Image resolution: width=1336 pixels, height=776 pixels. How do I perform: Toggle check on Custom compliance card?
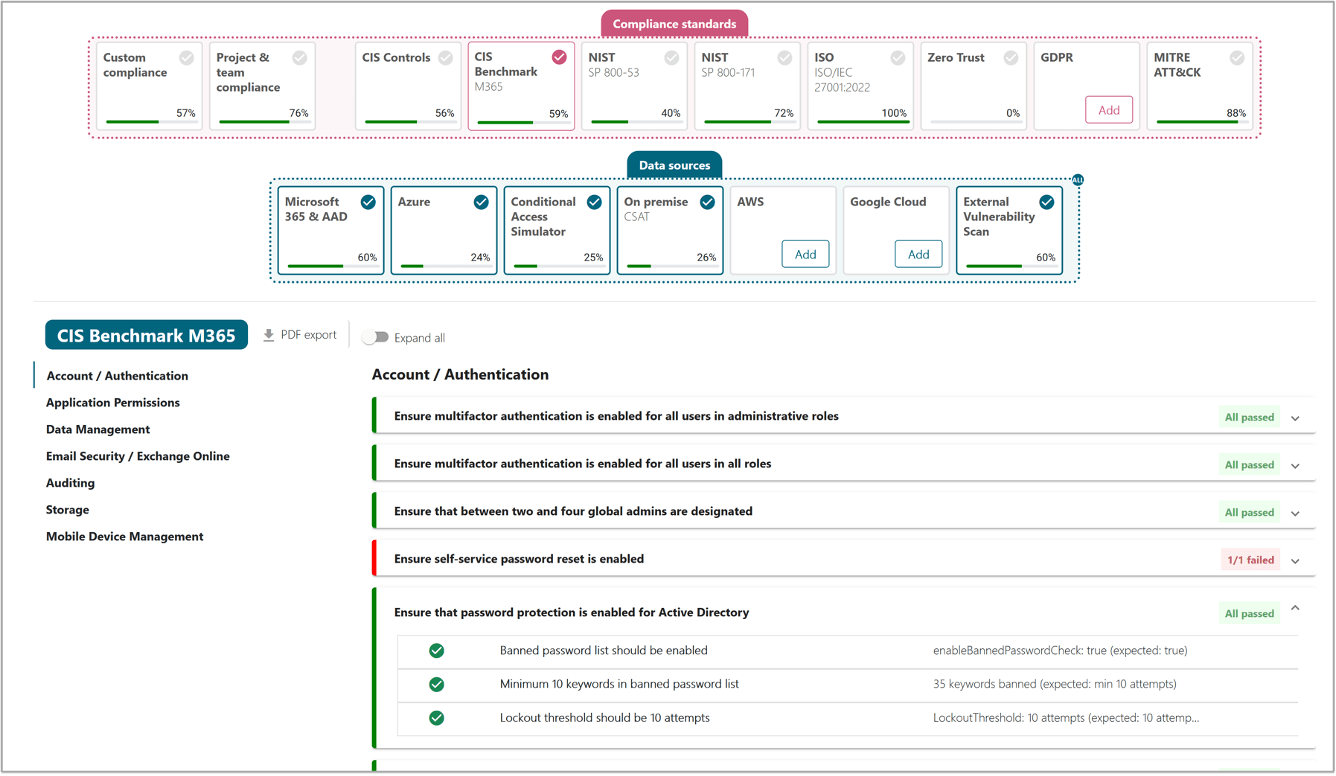point(186,58)
